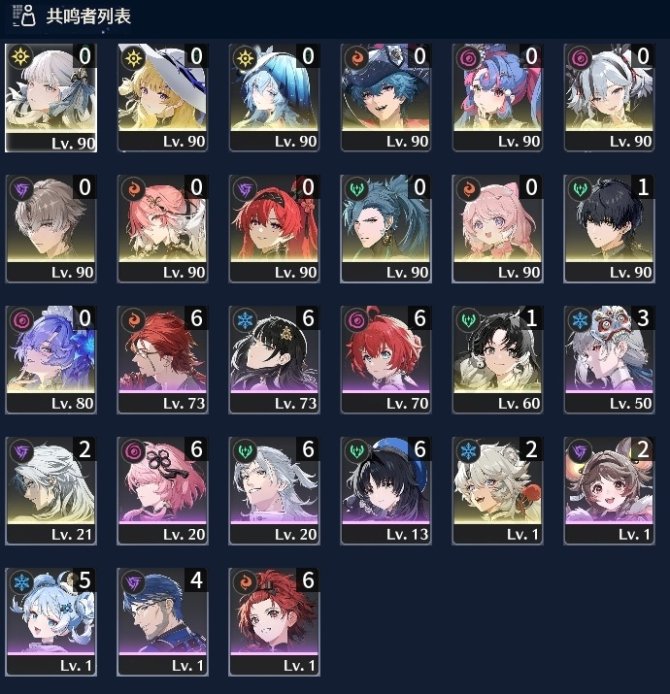Click Fusion element icon on pink cat-eared character

[x=468, y=189]
